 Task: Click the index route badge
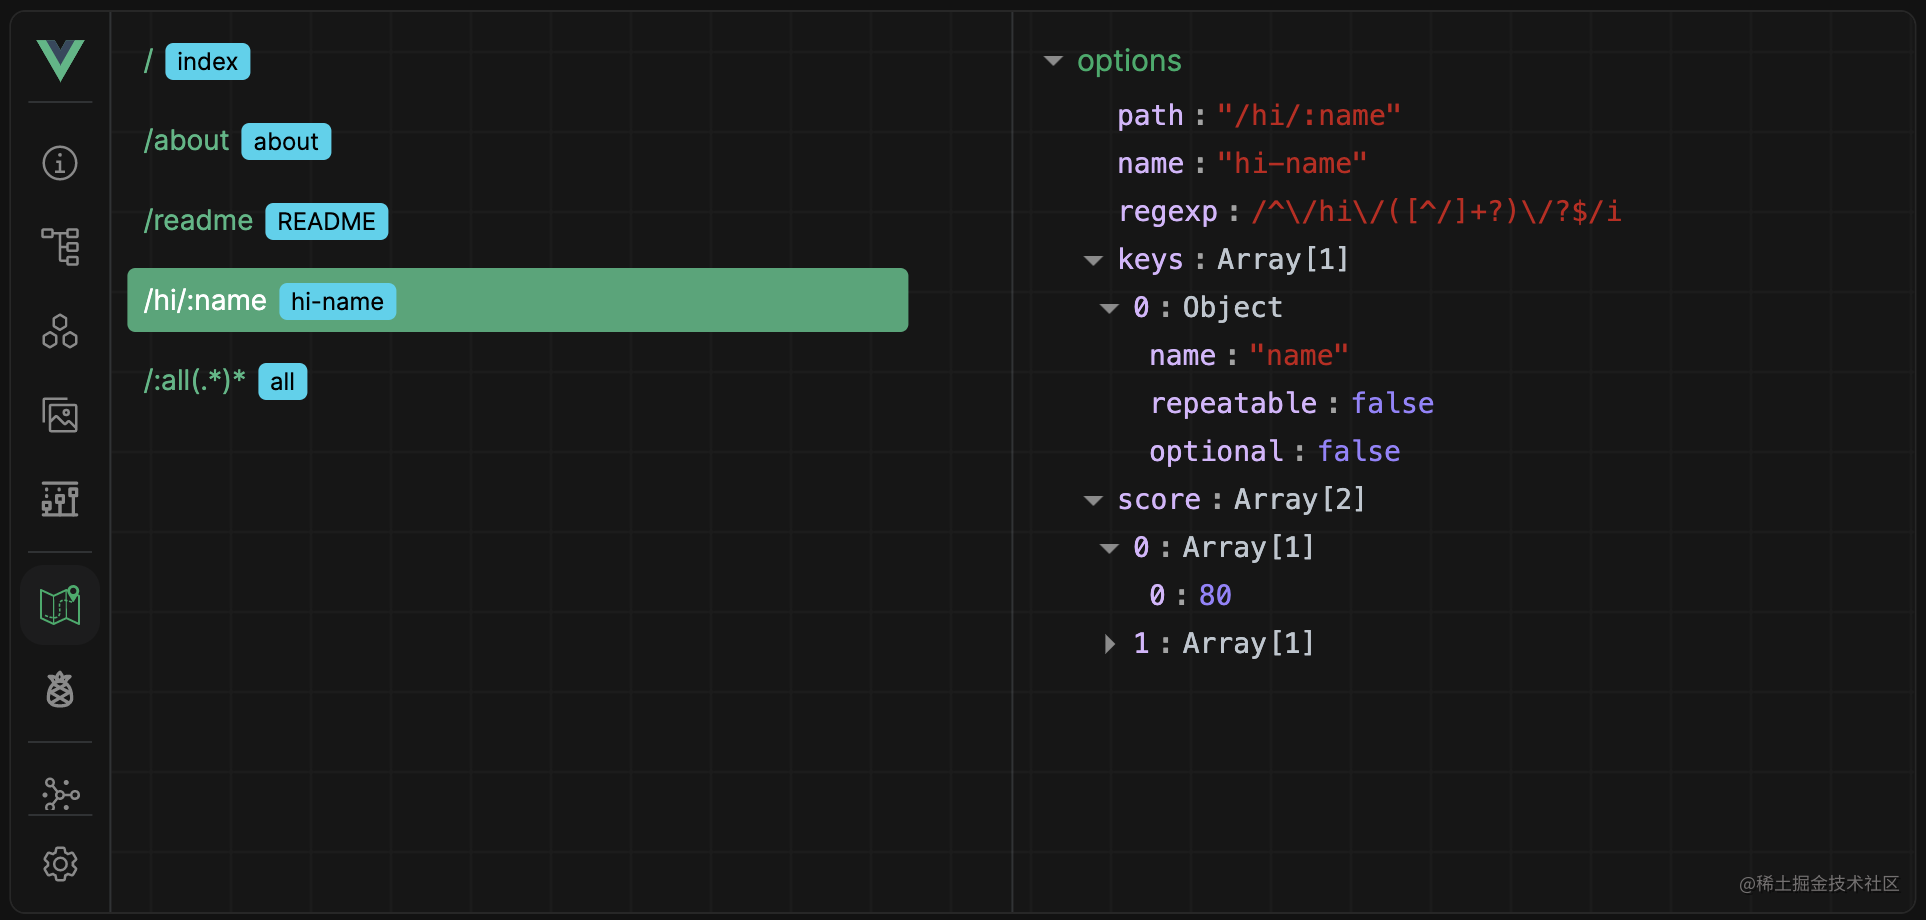click(x=207, y=61)
